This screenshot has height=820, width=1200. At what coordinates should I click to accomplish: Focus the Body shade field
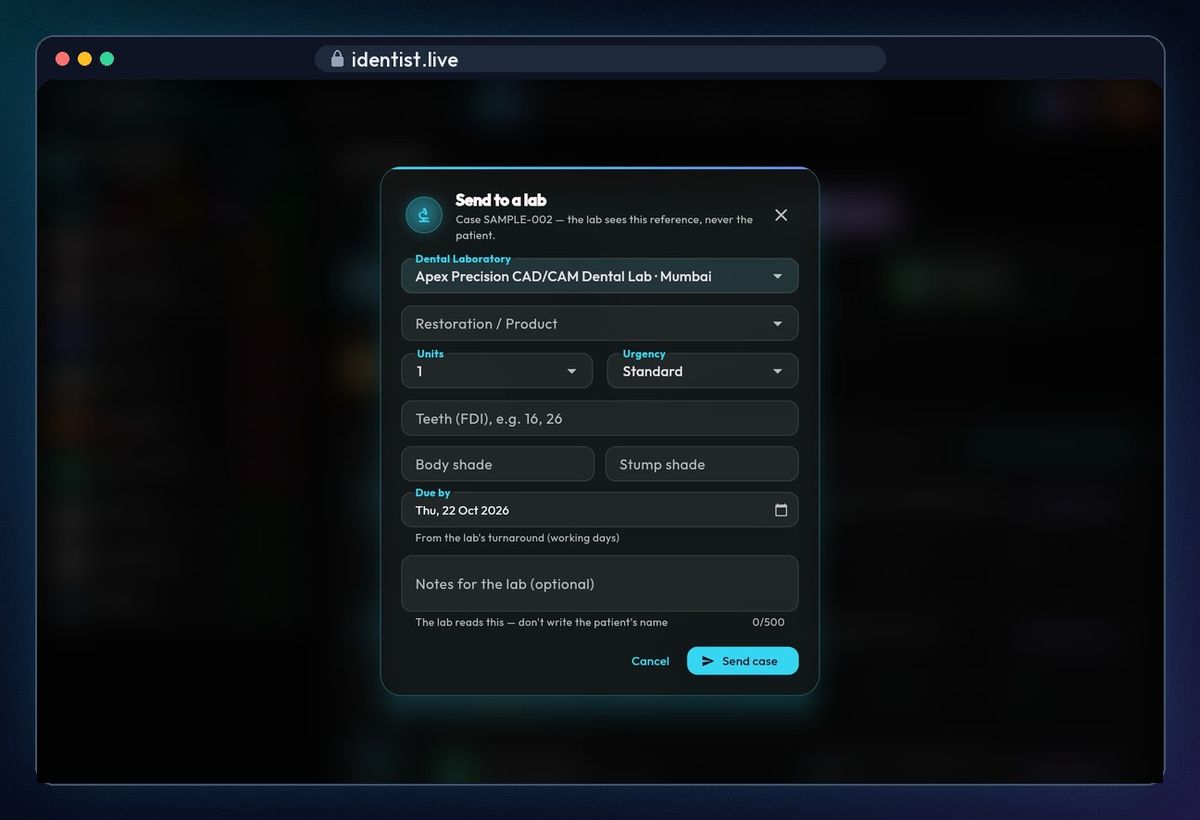coord(498,464)
